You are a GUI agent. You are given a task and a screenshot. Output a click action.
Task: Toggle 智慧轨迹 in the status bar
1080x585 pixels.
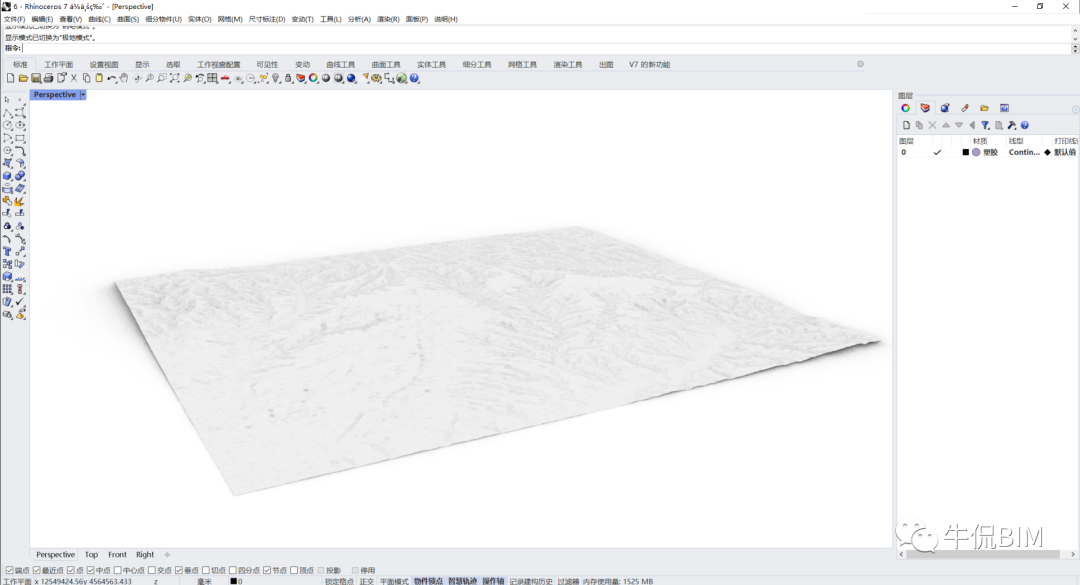tap(462, 581)
